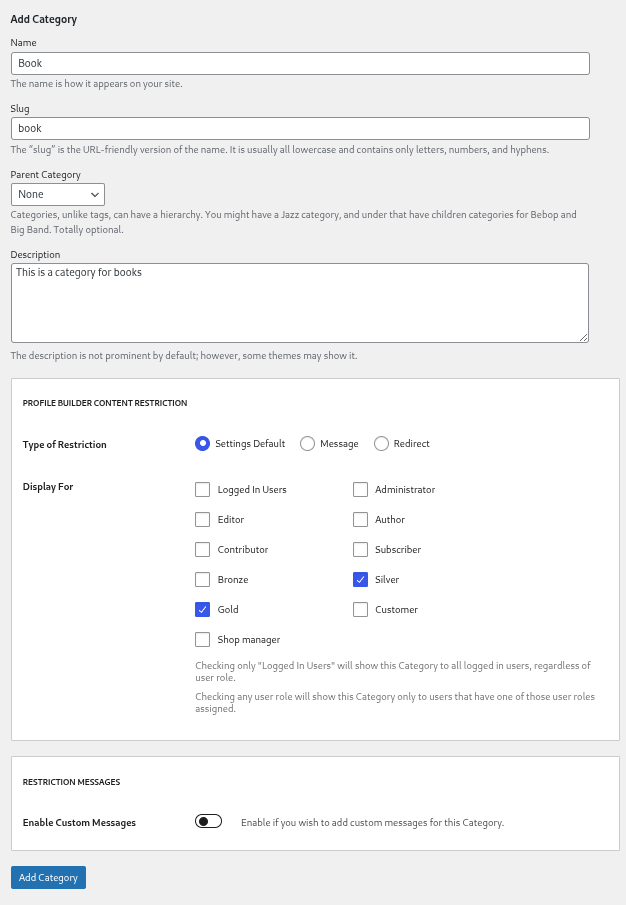Screen dimensions: 626x905
Task: Check the Customer role checkbox
Action: tap(360, 609)
